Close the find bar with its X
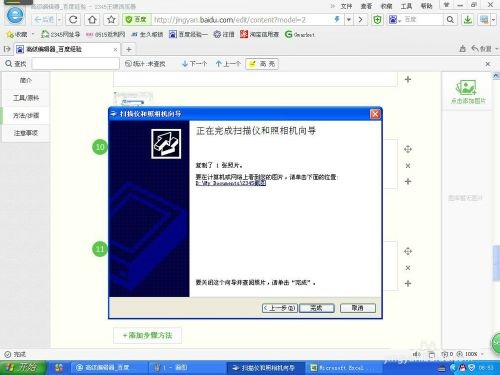Viewport: 500px width, 375px height. tap(488, 64)
